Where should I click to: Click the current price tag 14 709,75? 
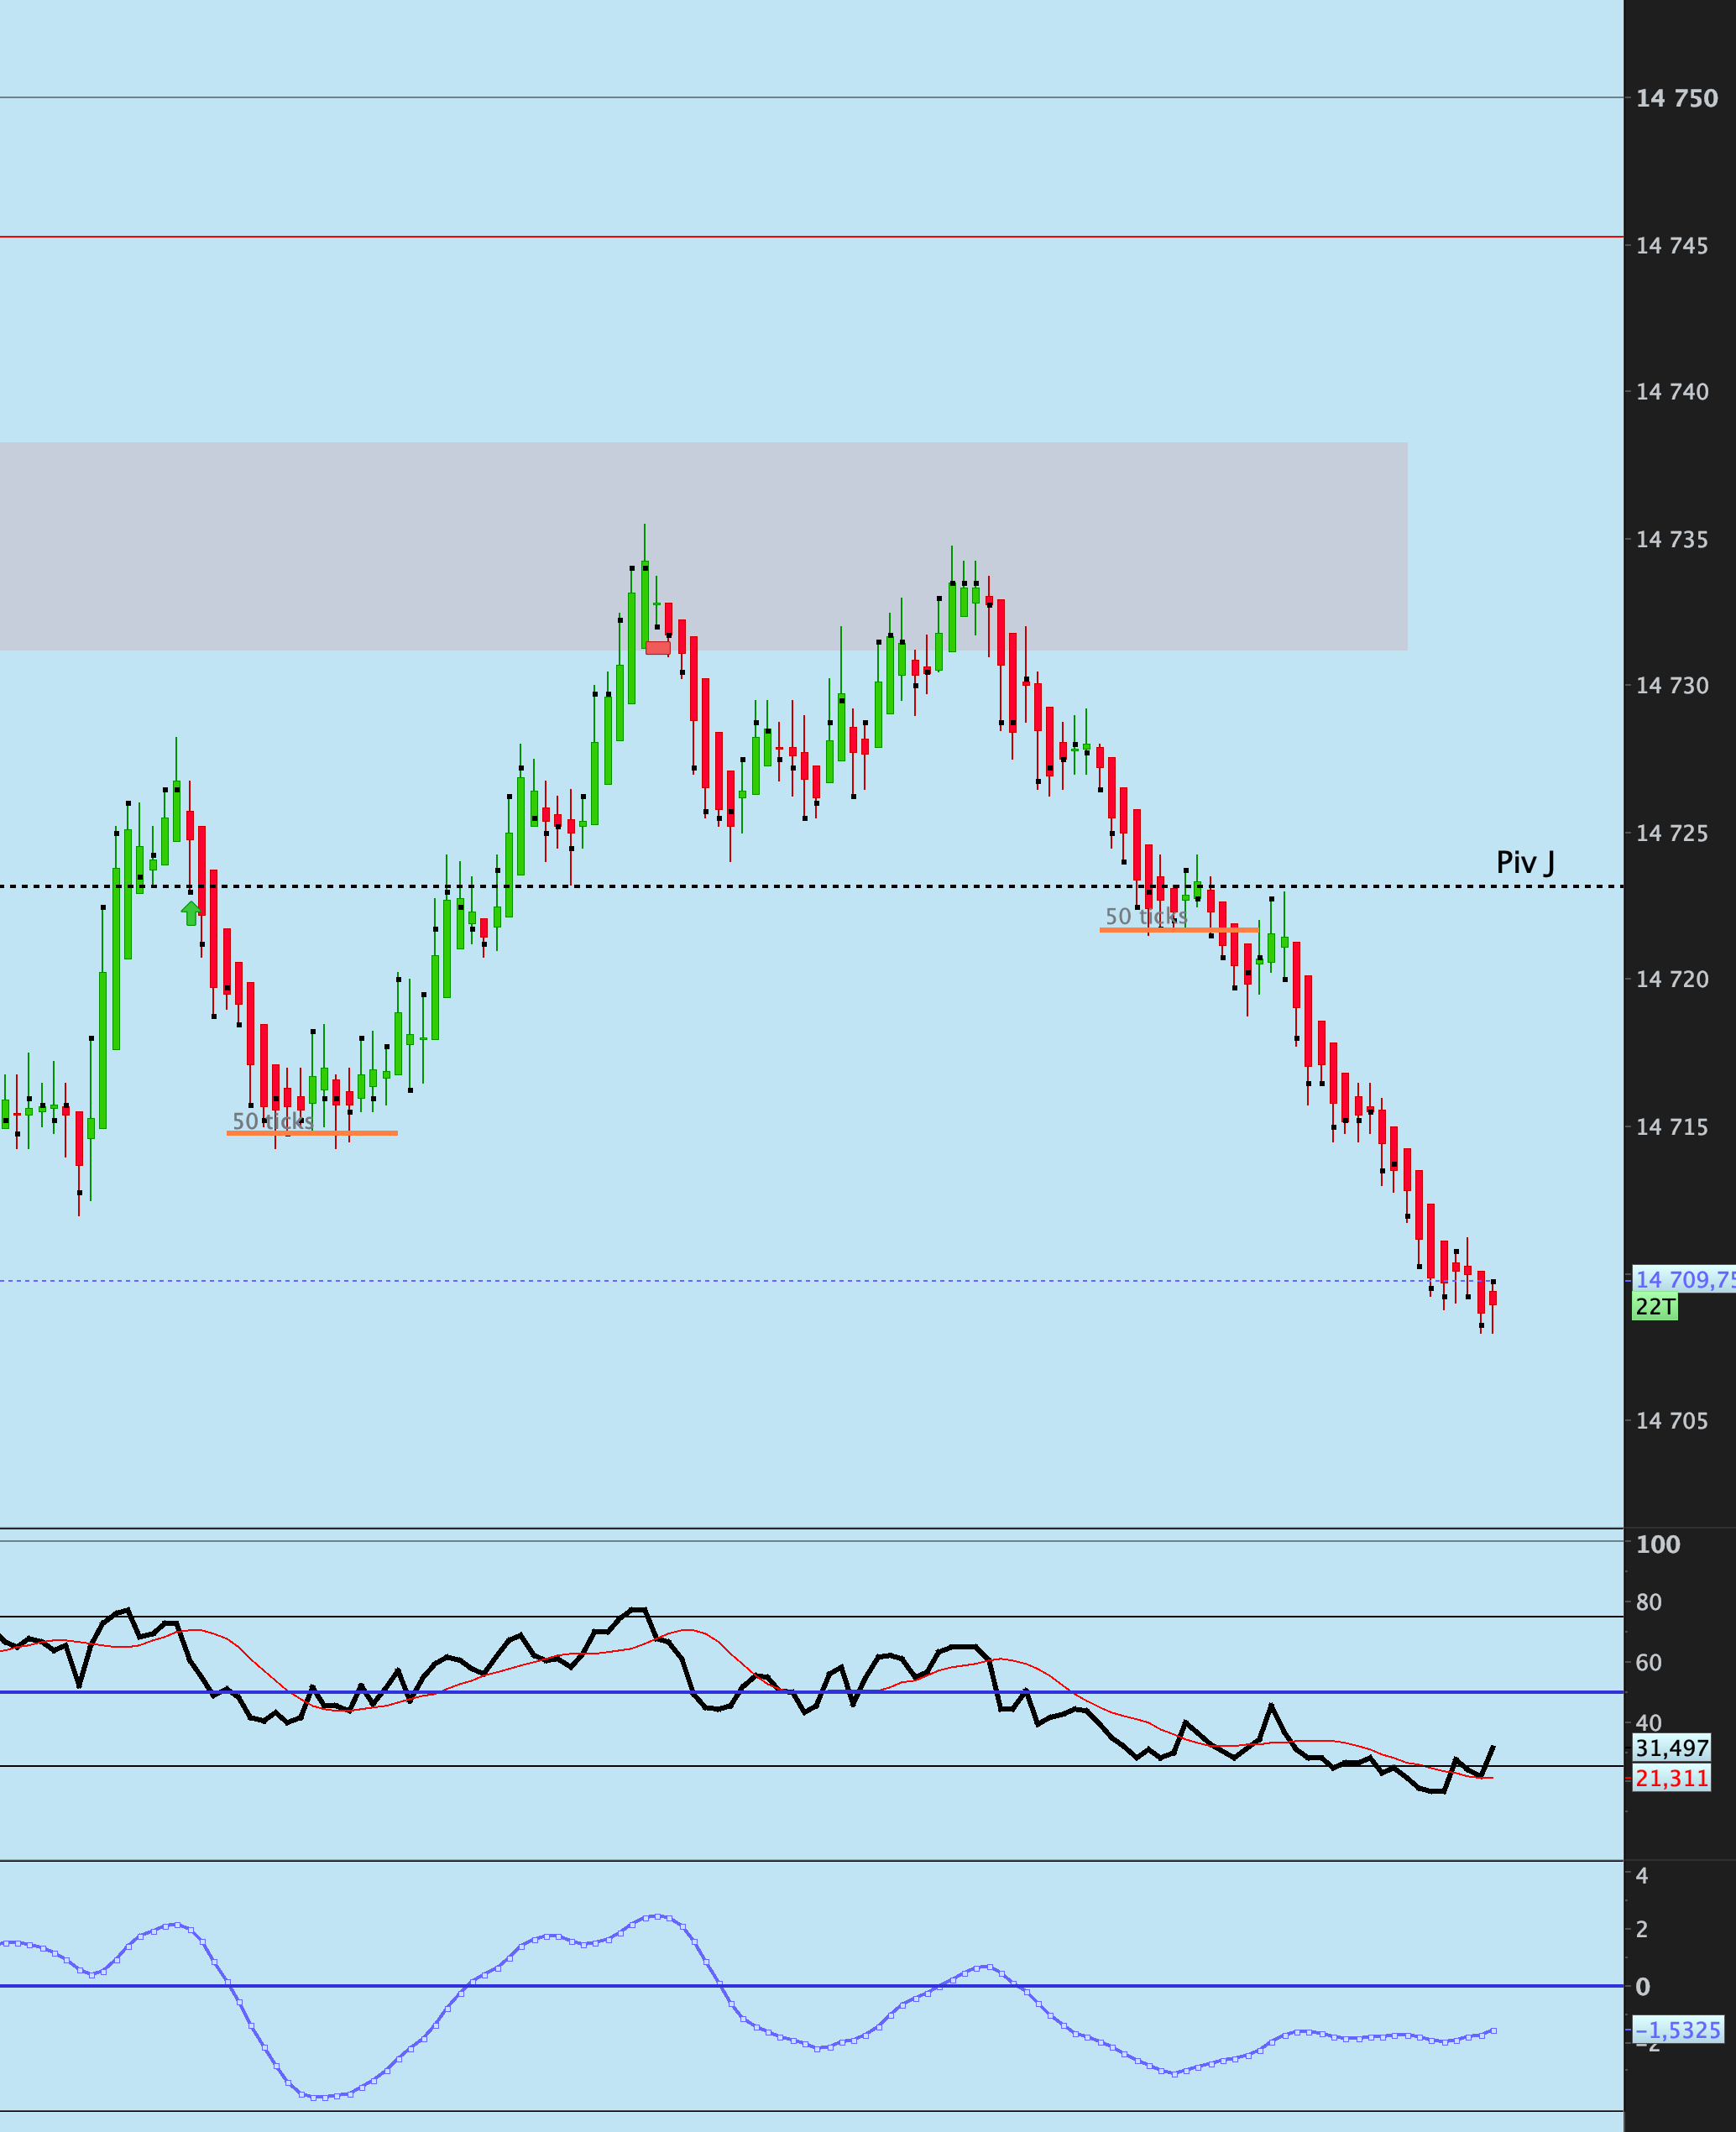(1683, 1279)
